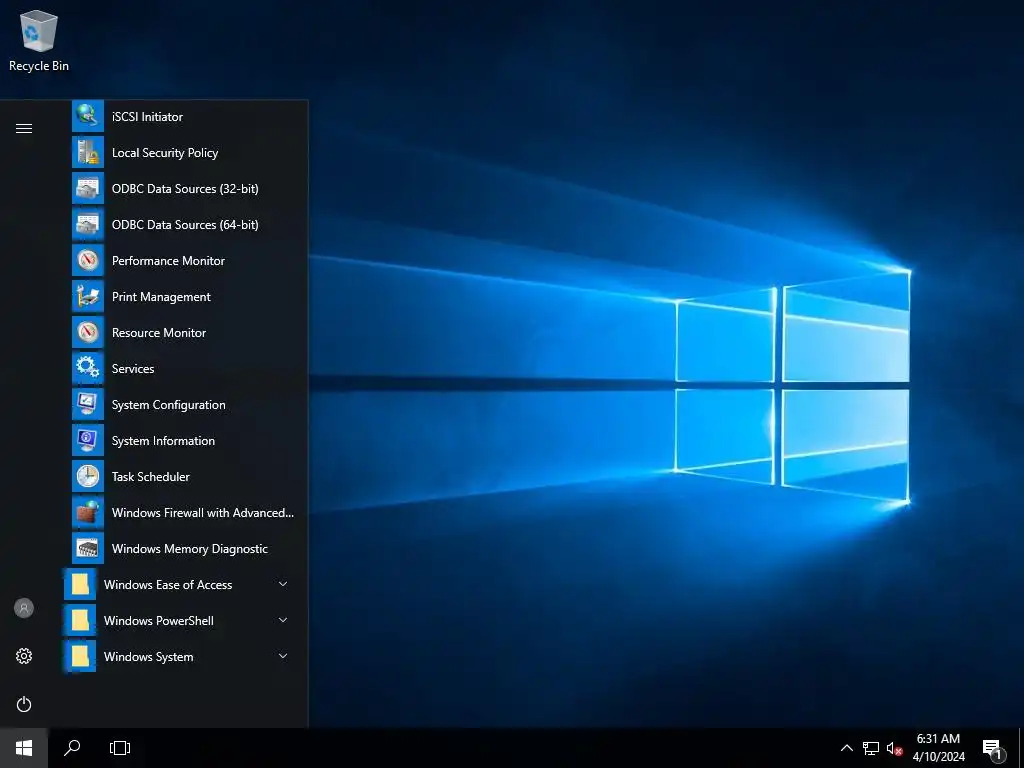
Task: Launch Performance Monitor icon
Action: (88, 260)
